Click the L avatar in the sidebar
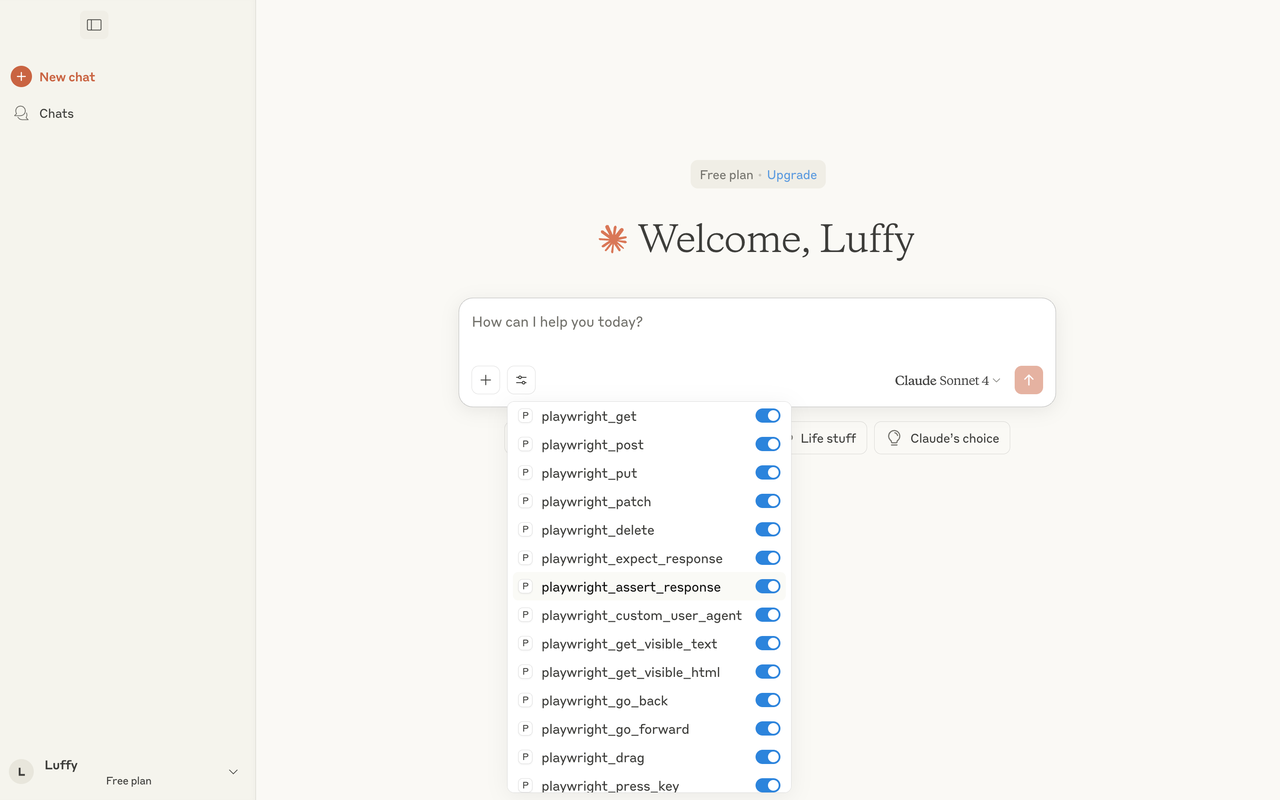Viewport: 1280px width, 800px height. tap(21, 771)
